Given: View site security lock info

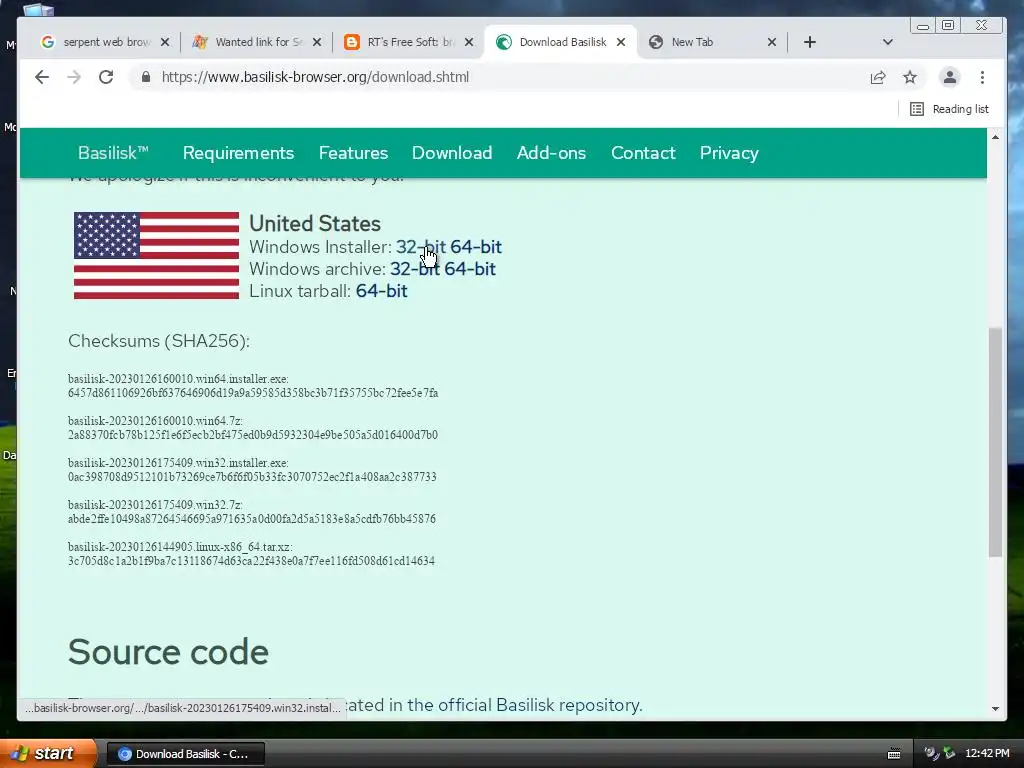Looking at the screenshot, I should [x=146, y=77].
